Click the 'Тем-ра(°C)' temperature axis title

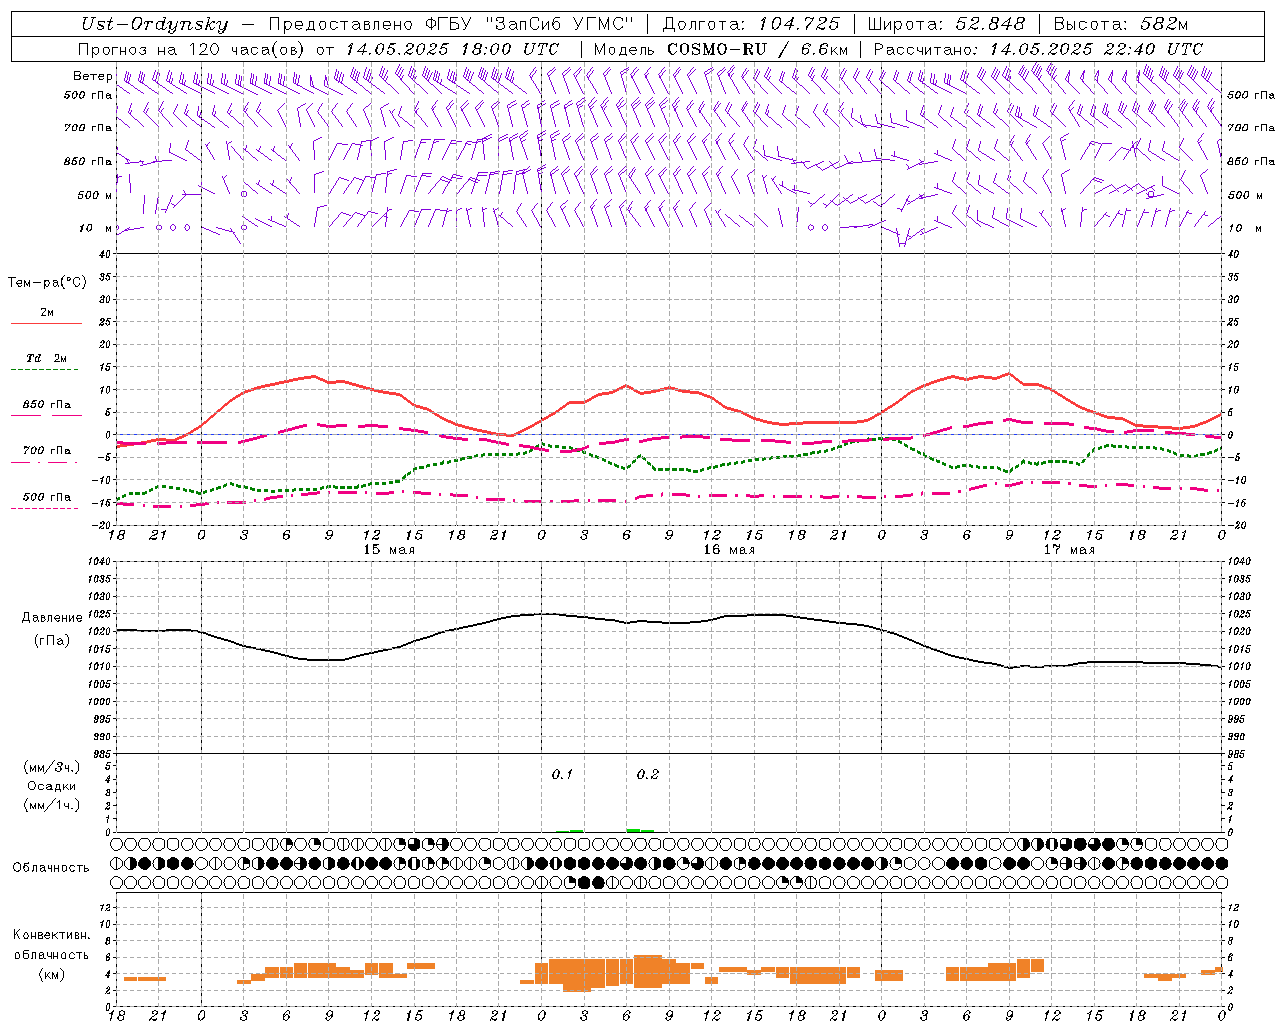pyautogui.click(x=47, y=283)
